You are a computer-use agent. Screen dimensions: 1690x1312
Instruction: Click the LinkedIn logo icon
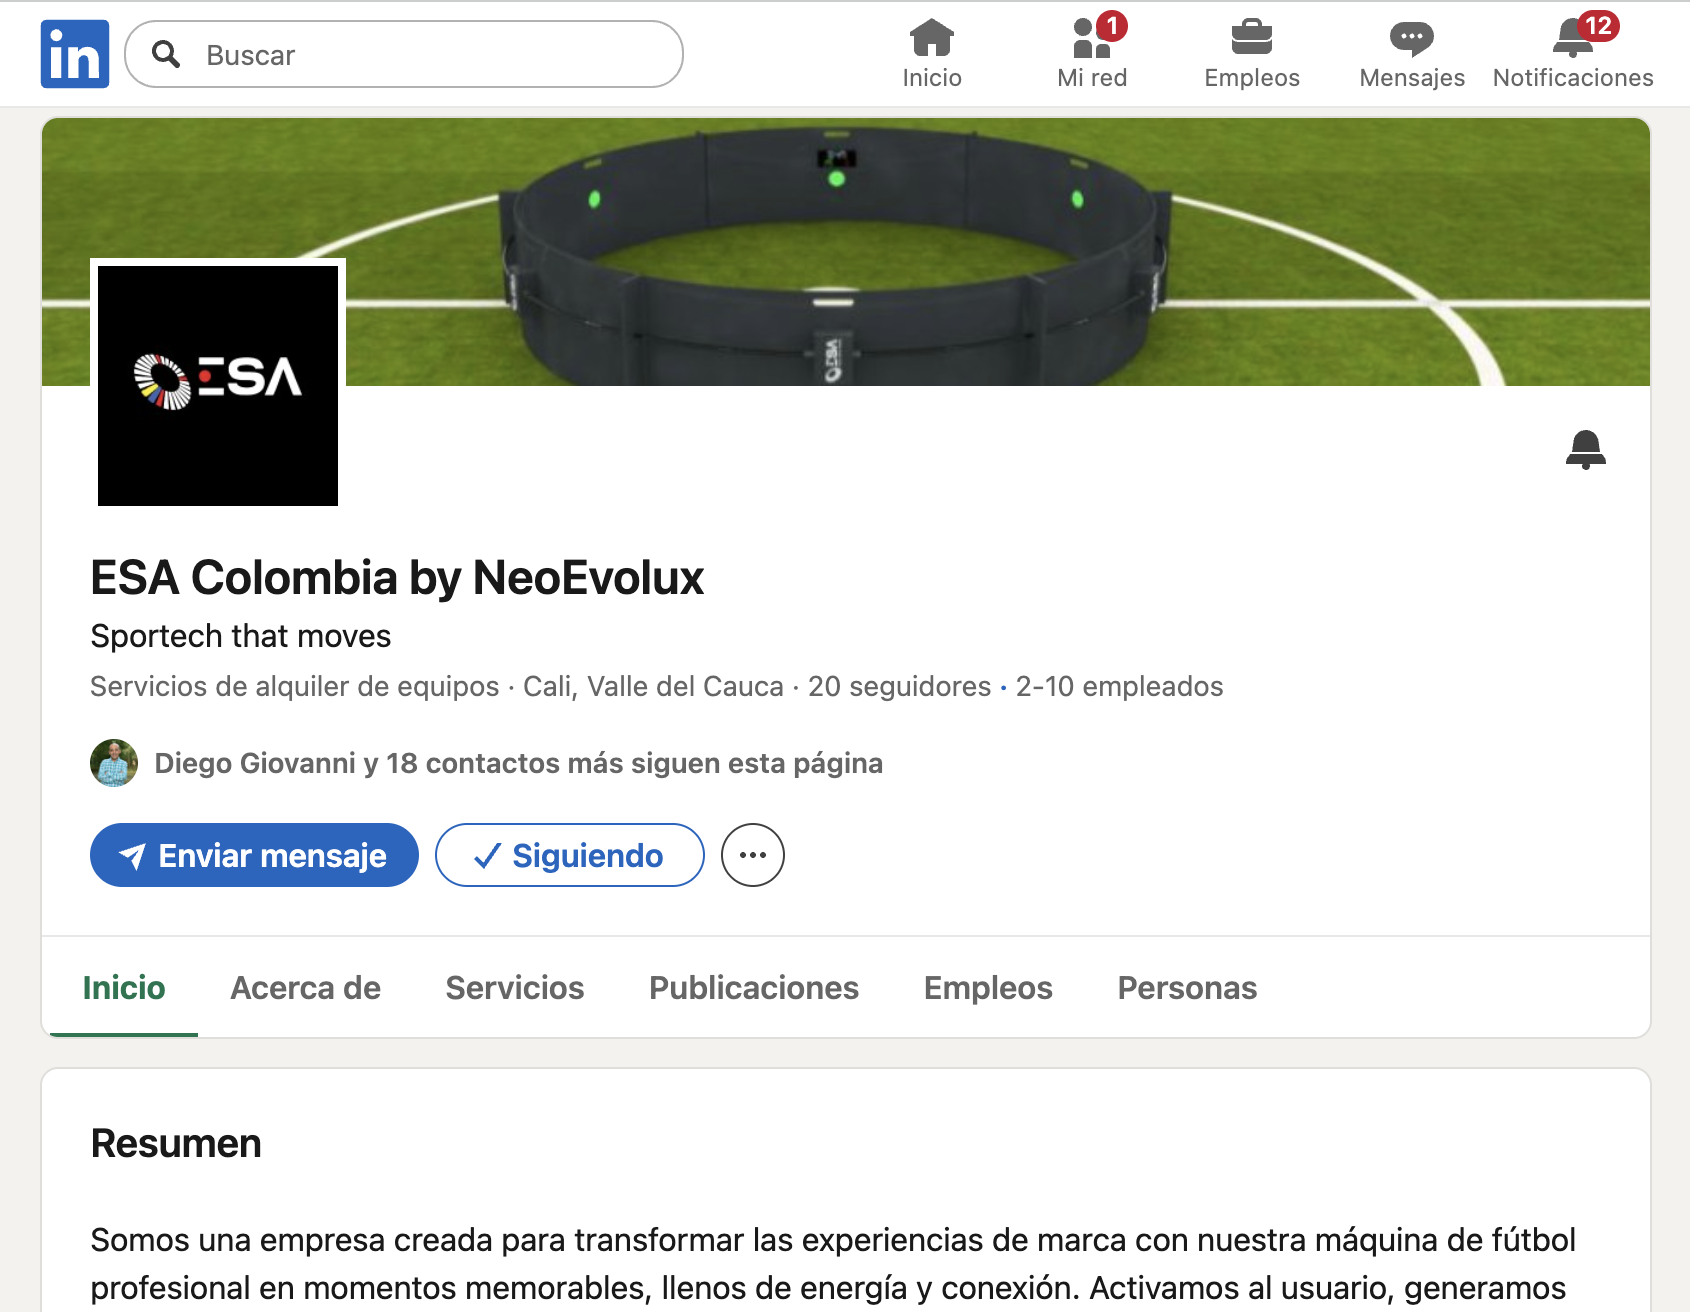coord(75,54)
